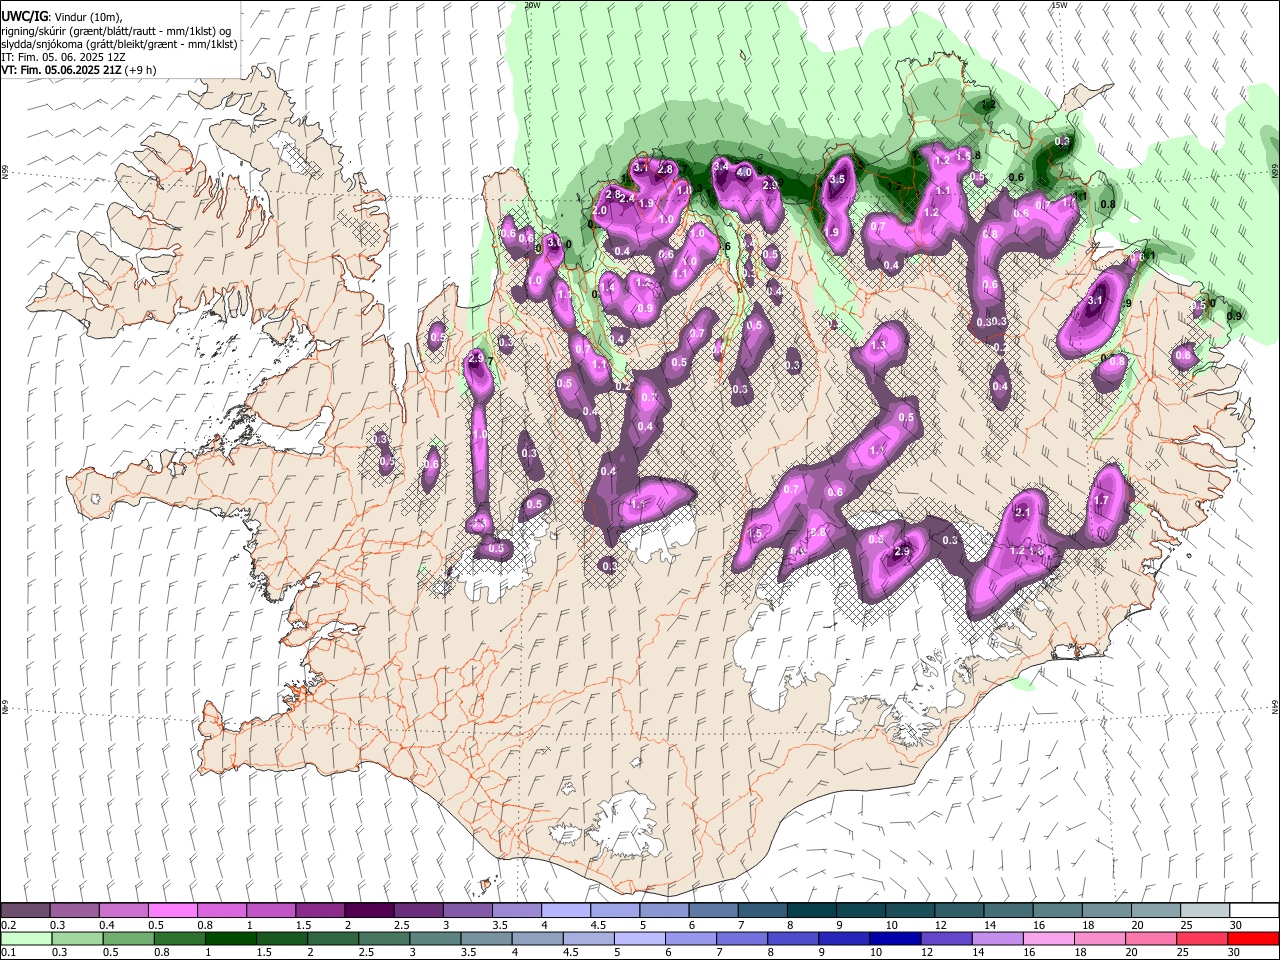The image size is (1280, 960).
Task: Click the 3.5 snowfall value on the map
Action: click(838, 179)
